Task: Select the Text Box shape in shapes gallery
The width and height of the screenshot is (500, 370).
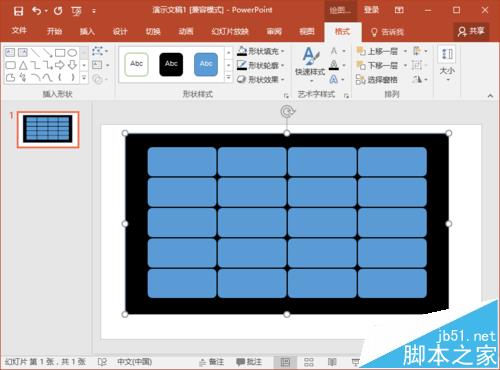Action: pos(10,53)
